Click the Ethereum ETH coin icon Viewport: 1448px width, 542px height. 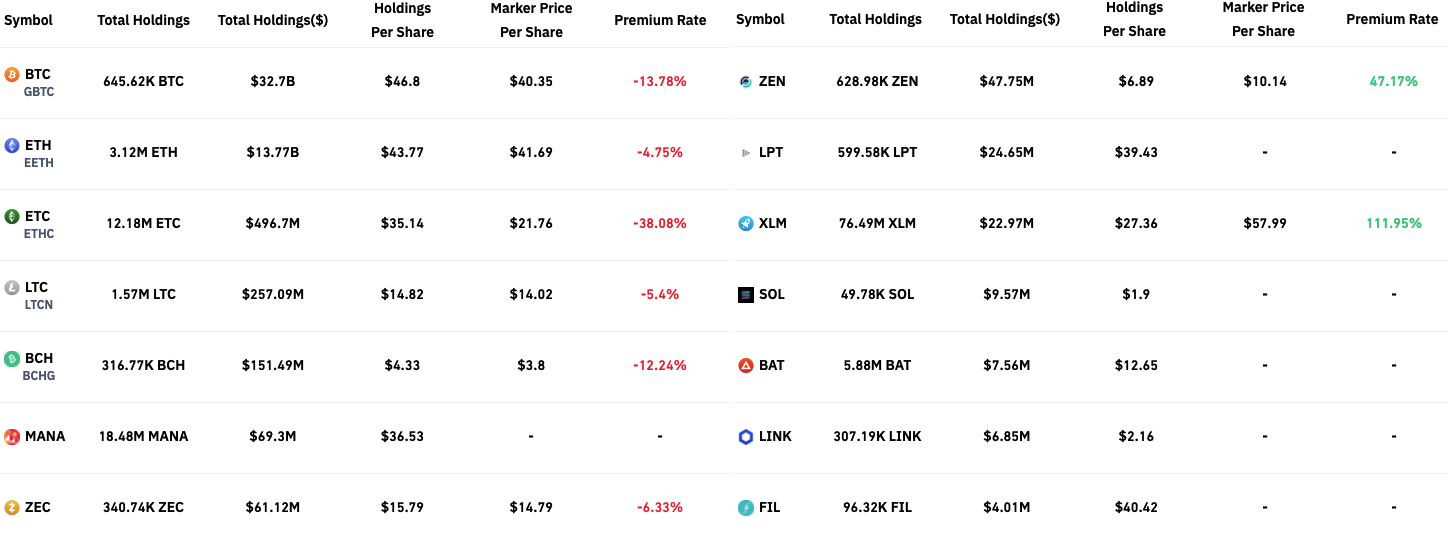(x=12, y=146)
